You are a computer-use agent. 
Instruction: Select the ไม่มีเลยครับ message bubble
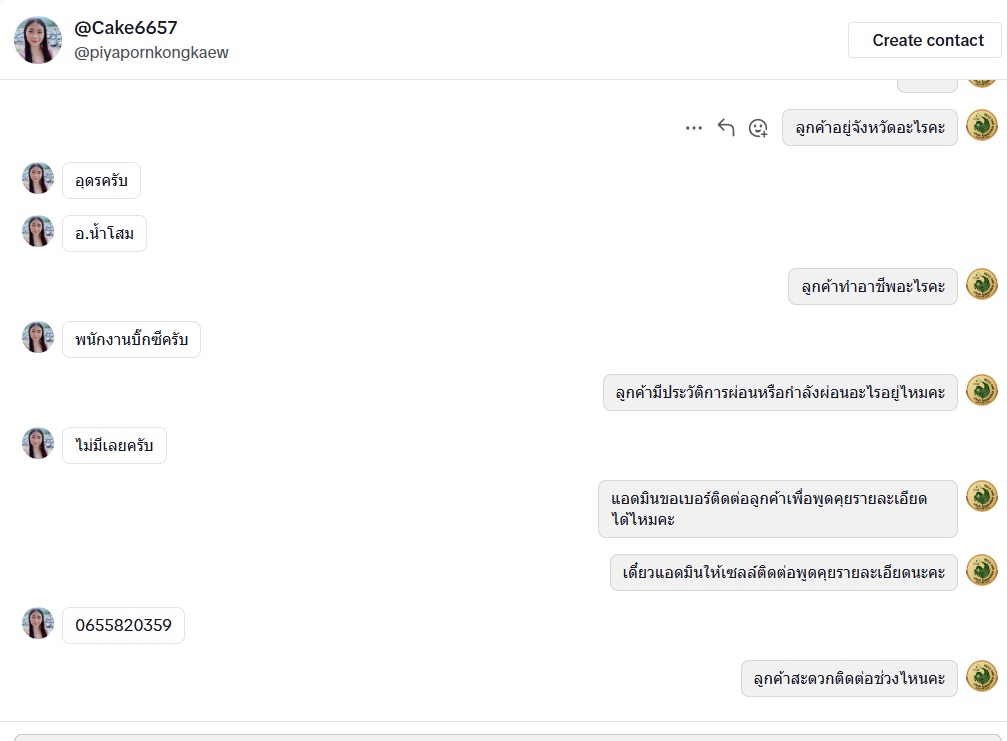114,446
